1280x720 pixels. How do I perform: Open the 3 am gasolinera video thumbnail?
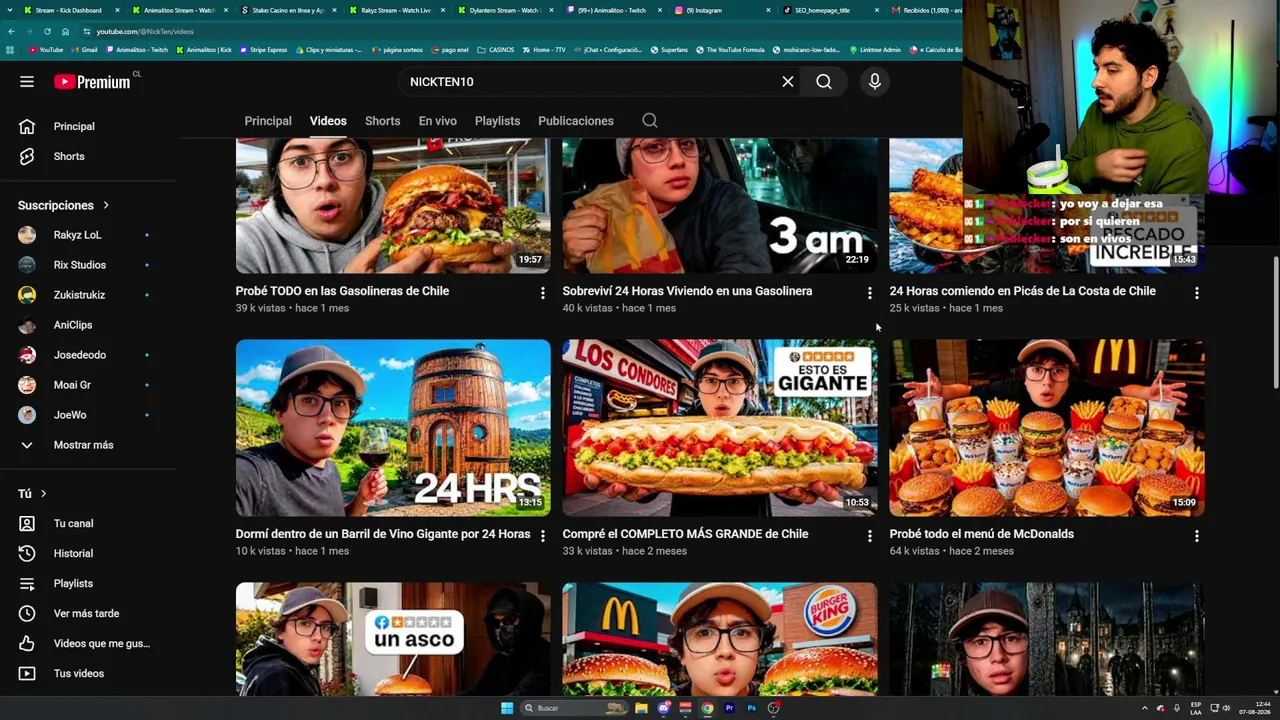pyautogui.click(x=720, y=206)
